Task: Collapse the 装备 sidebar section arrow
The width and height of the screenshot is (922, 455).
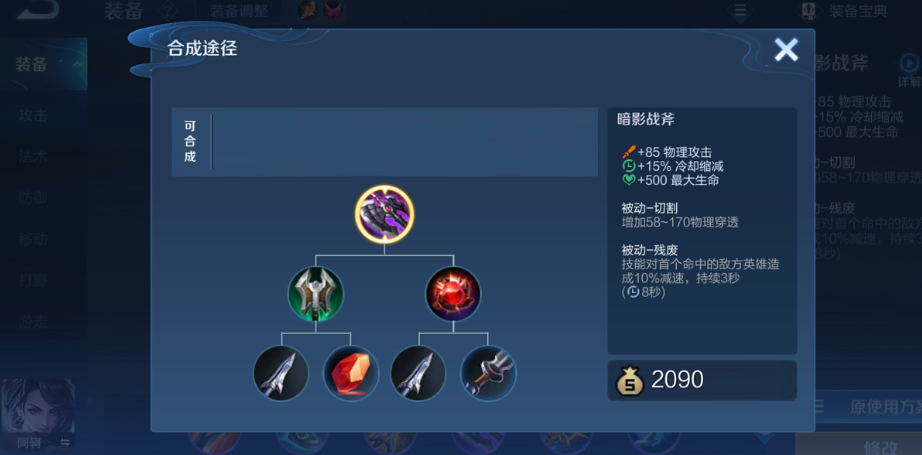Action: pos(76,64)
